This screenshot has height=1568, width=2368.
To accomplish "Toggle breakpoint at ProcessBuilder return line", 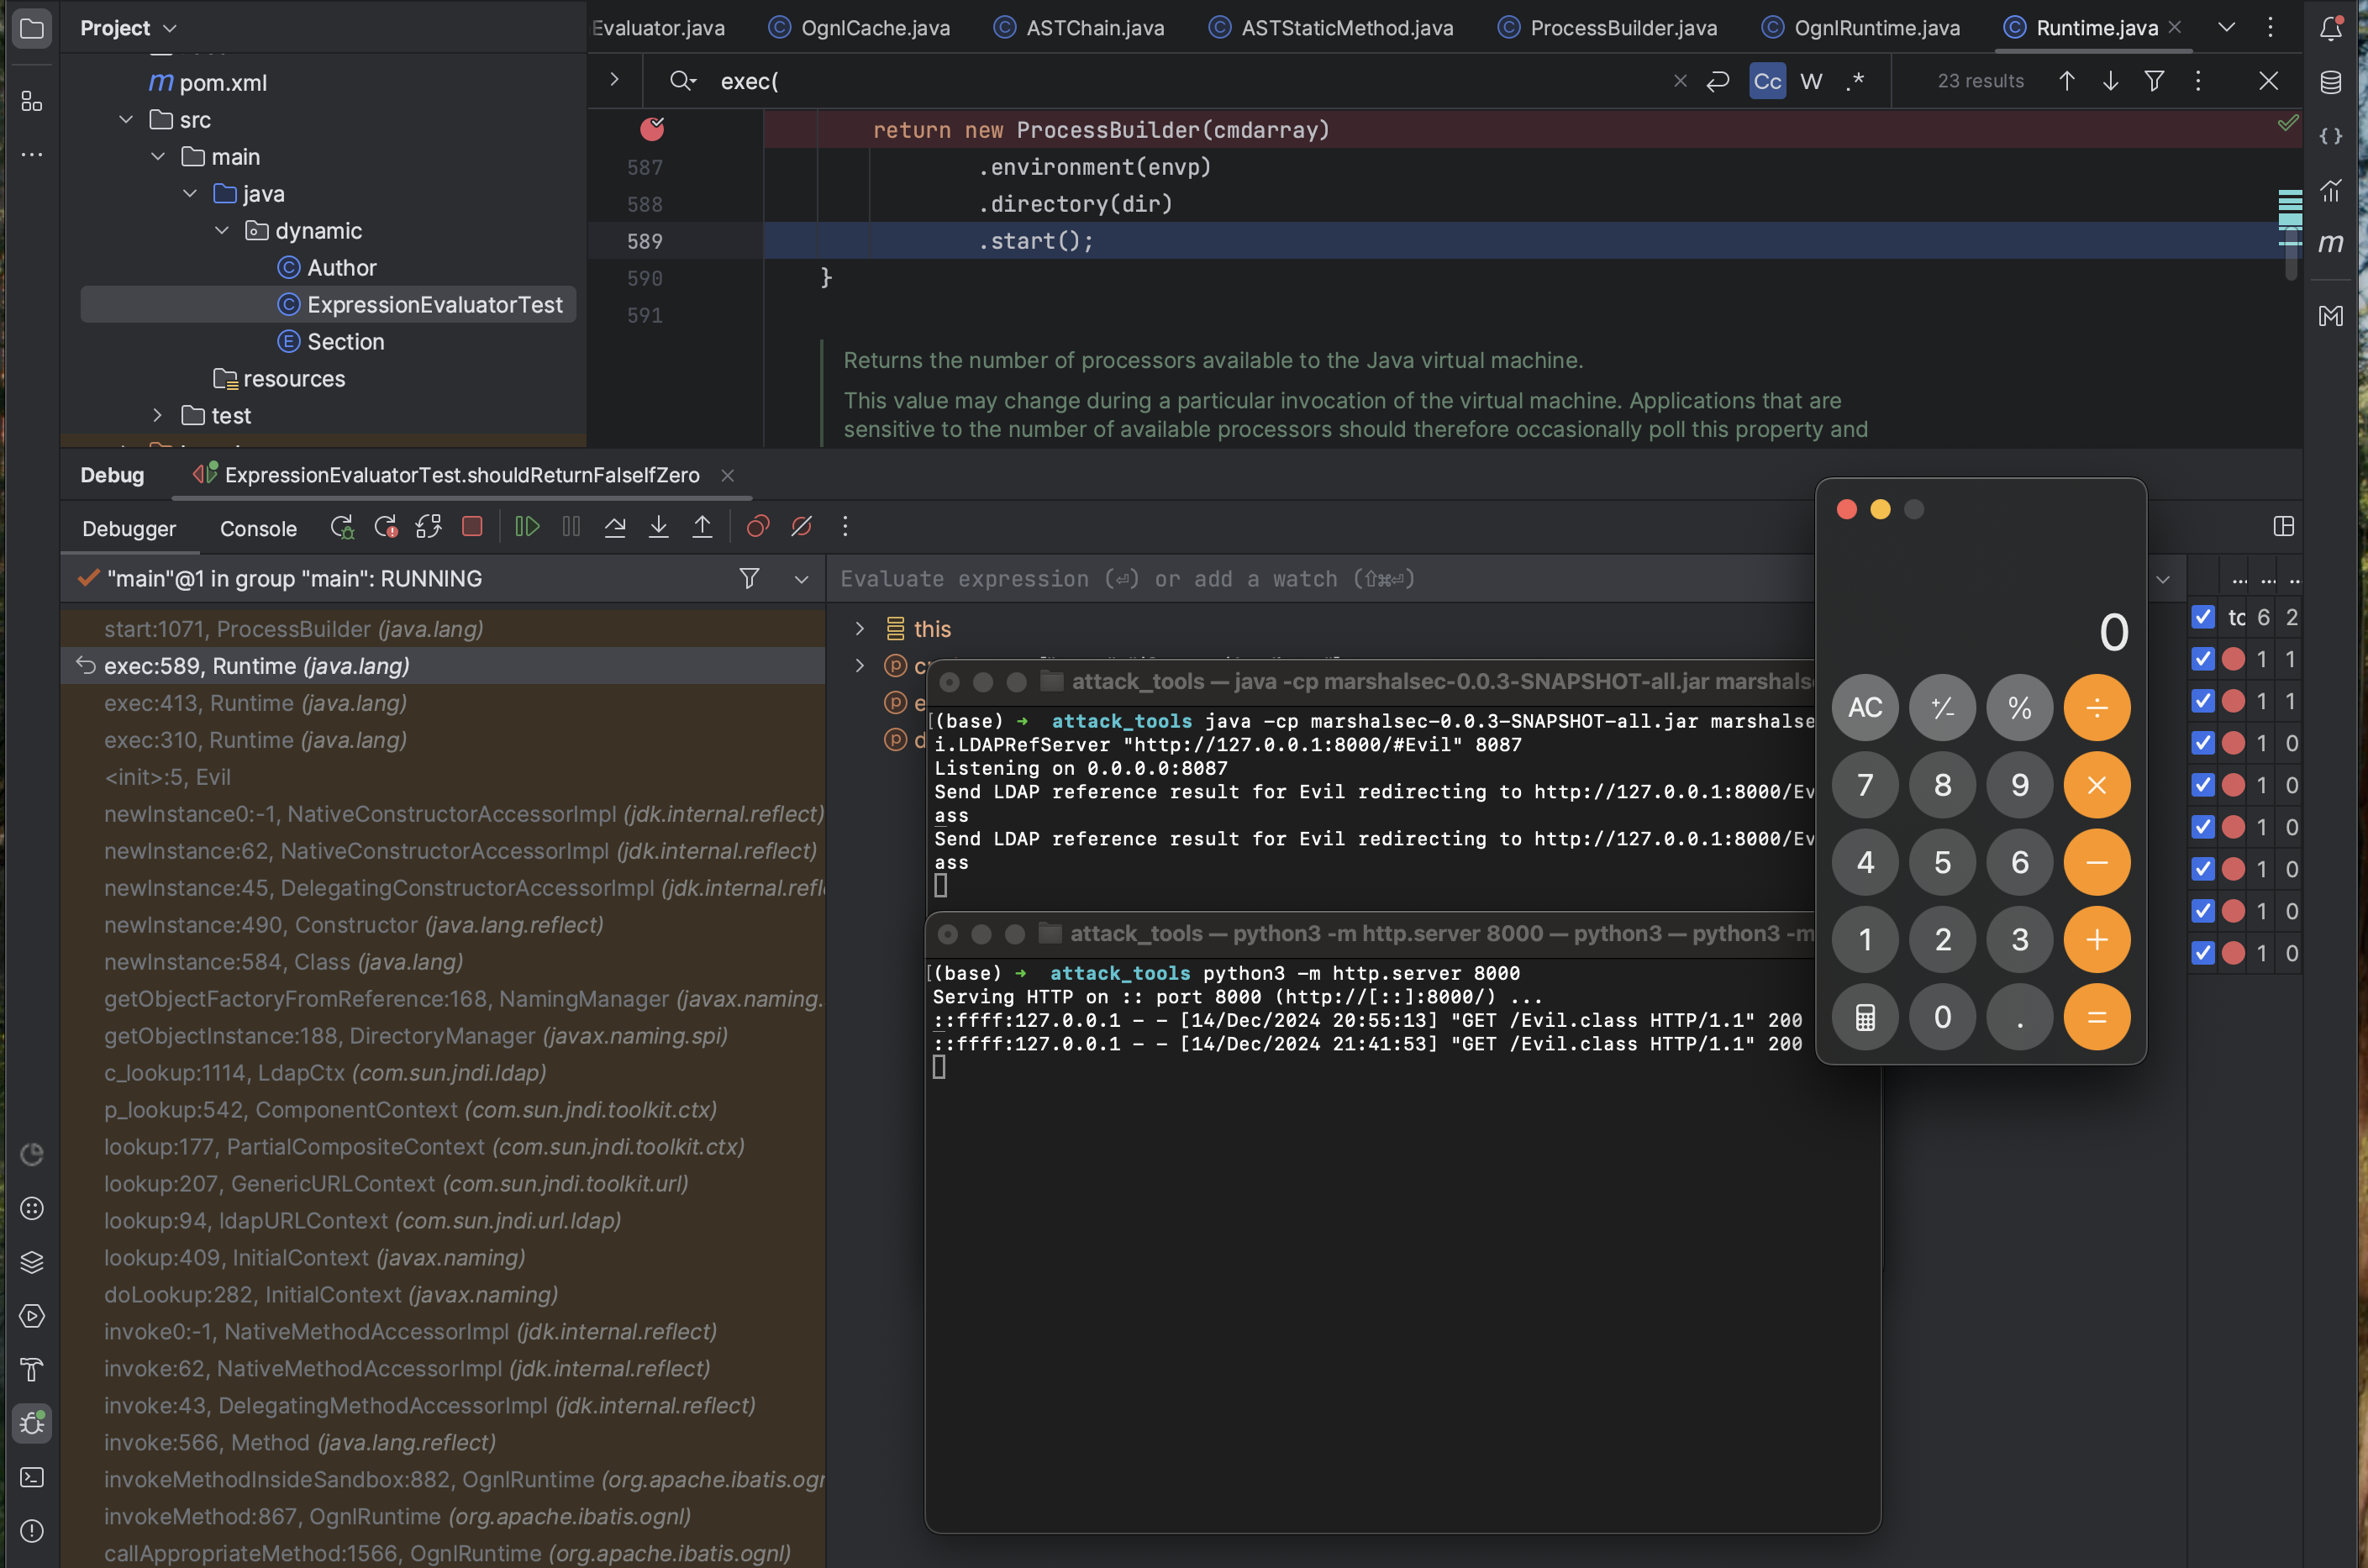I will coord(652,129).
